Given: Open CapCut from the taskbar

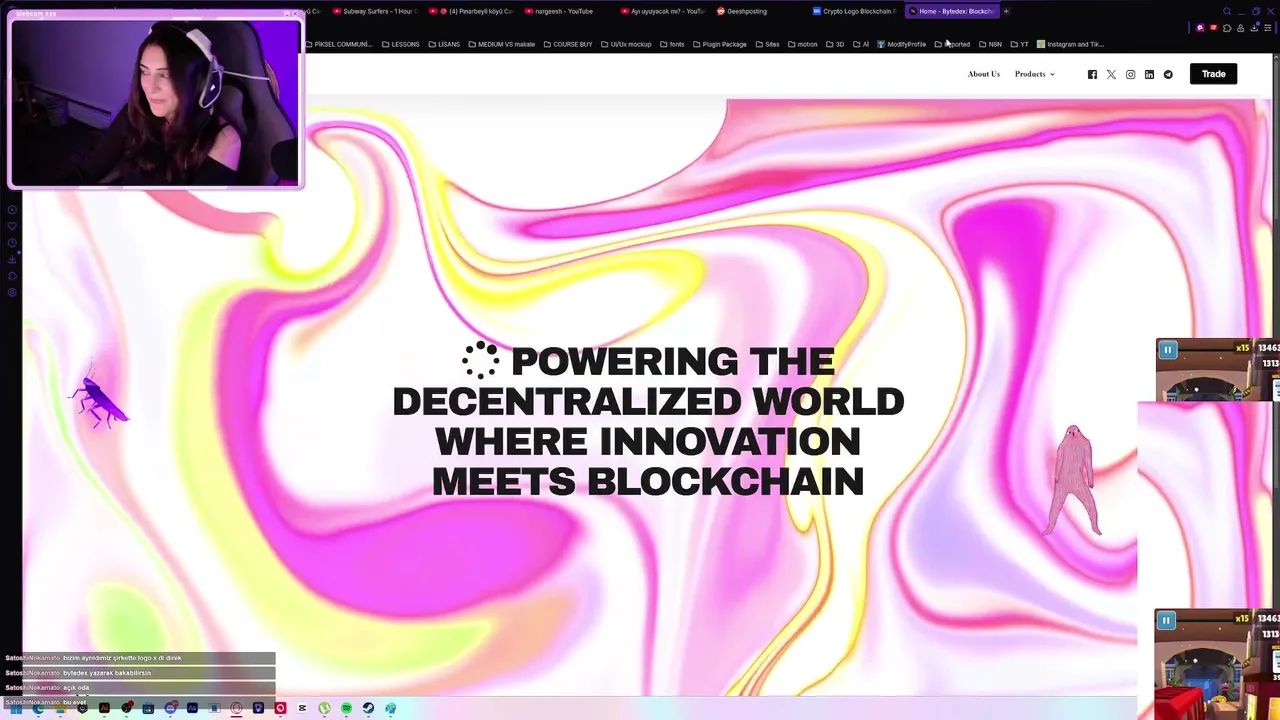Looking at the screenshot, I should (x=302, y=708).
